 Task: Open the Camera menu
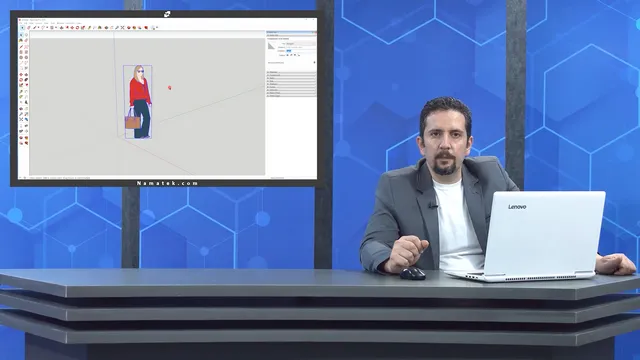[x=39, y=23]
